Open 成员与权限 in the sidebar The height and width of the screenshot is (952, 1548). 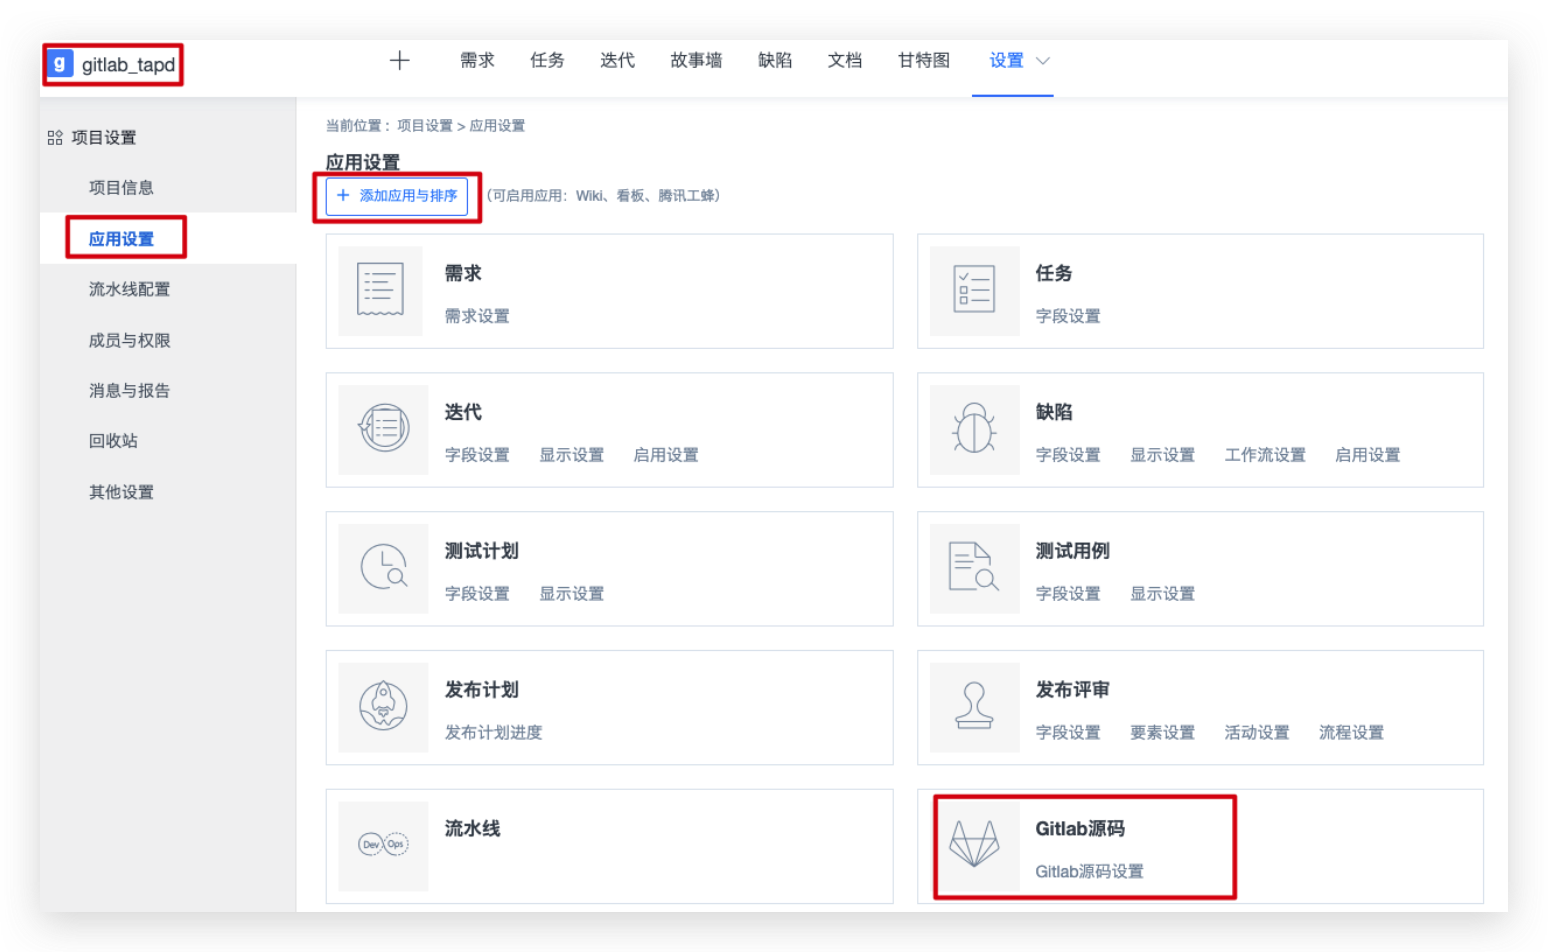coord(129,341)
